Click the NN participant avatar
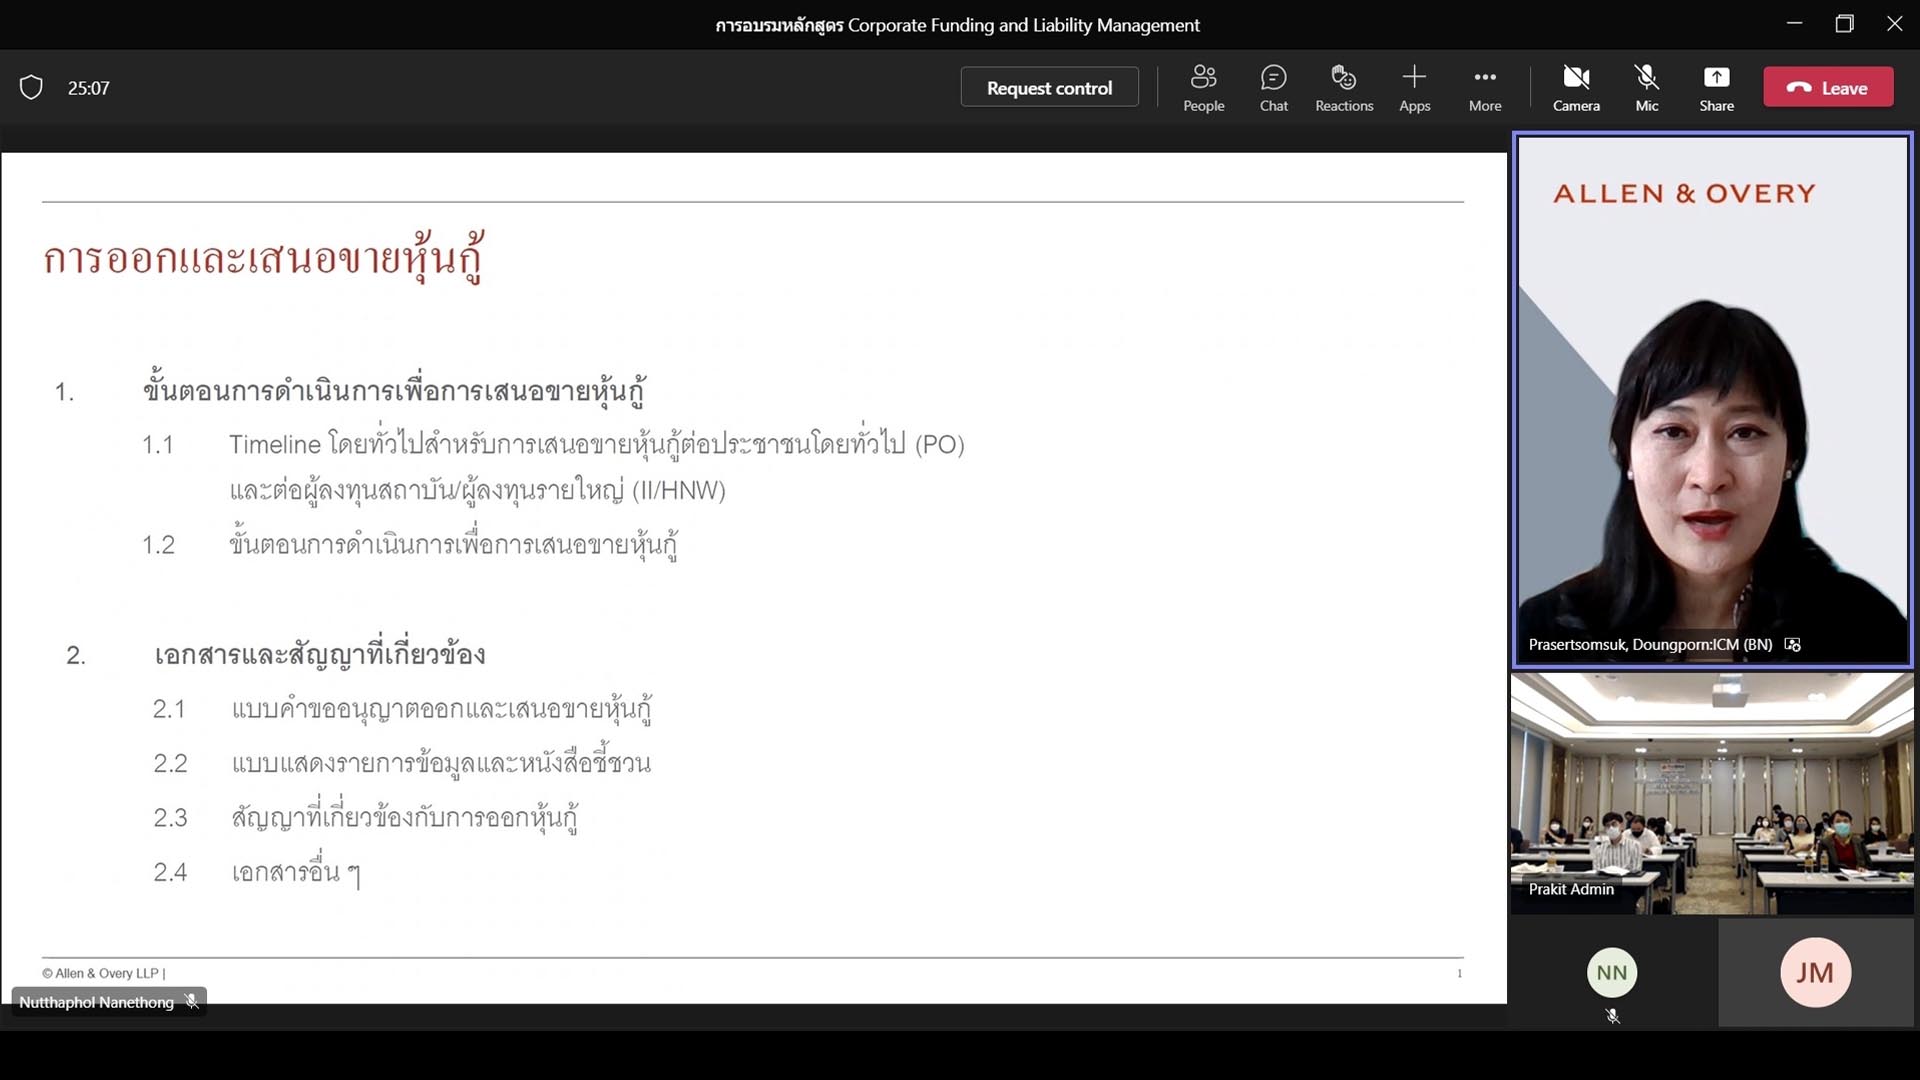The image size is (1920, 1080). pyautogui.click(x=1611, y=972)
